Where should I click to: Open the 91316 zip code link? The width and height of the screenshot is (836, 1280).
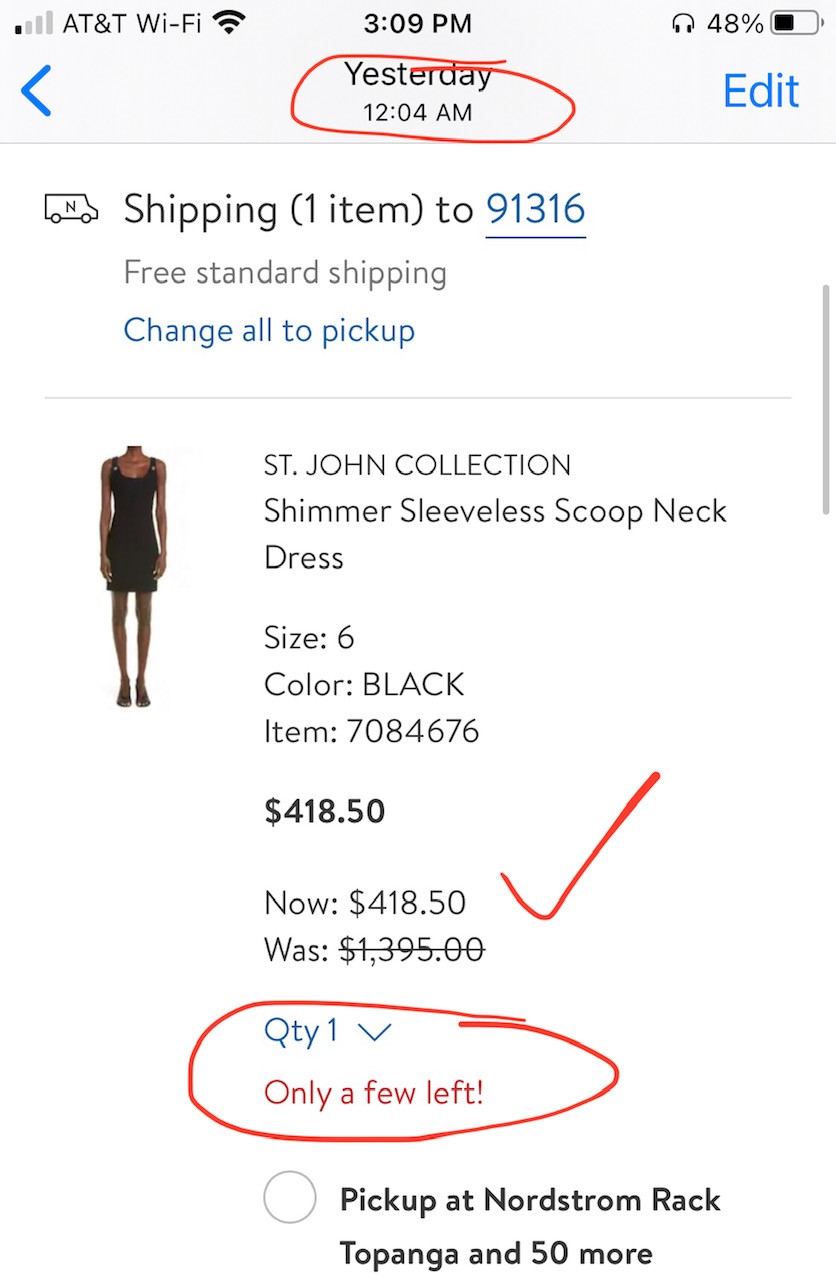pyautogui.click(x=535, y=209)
